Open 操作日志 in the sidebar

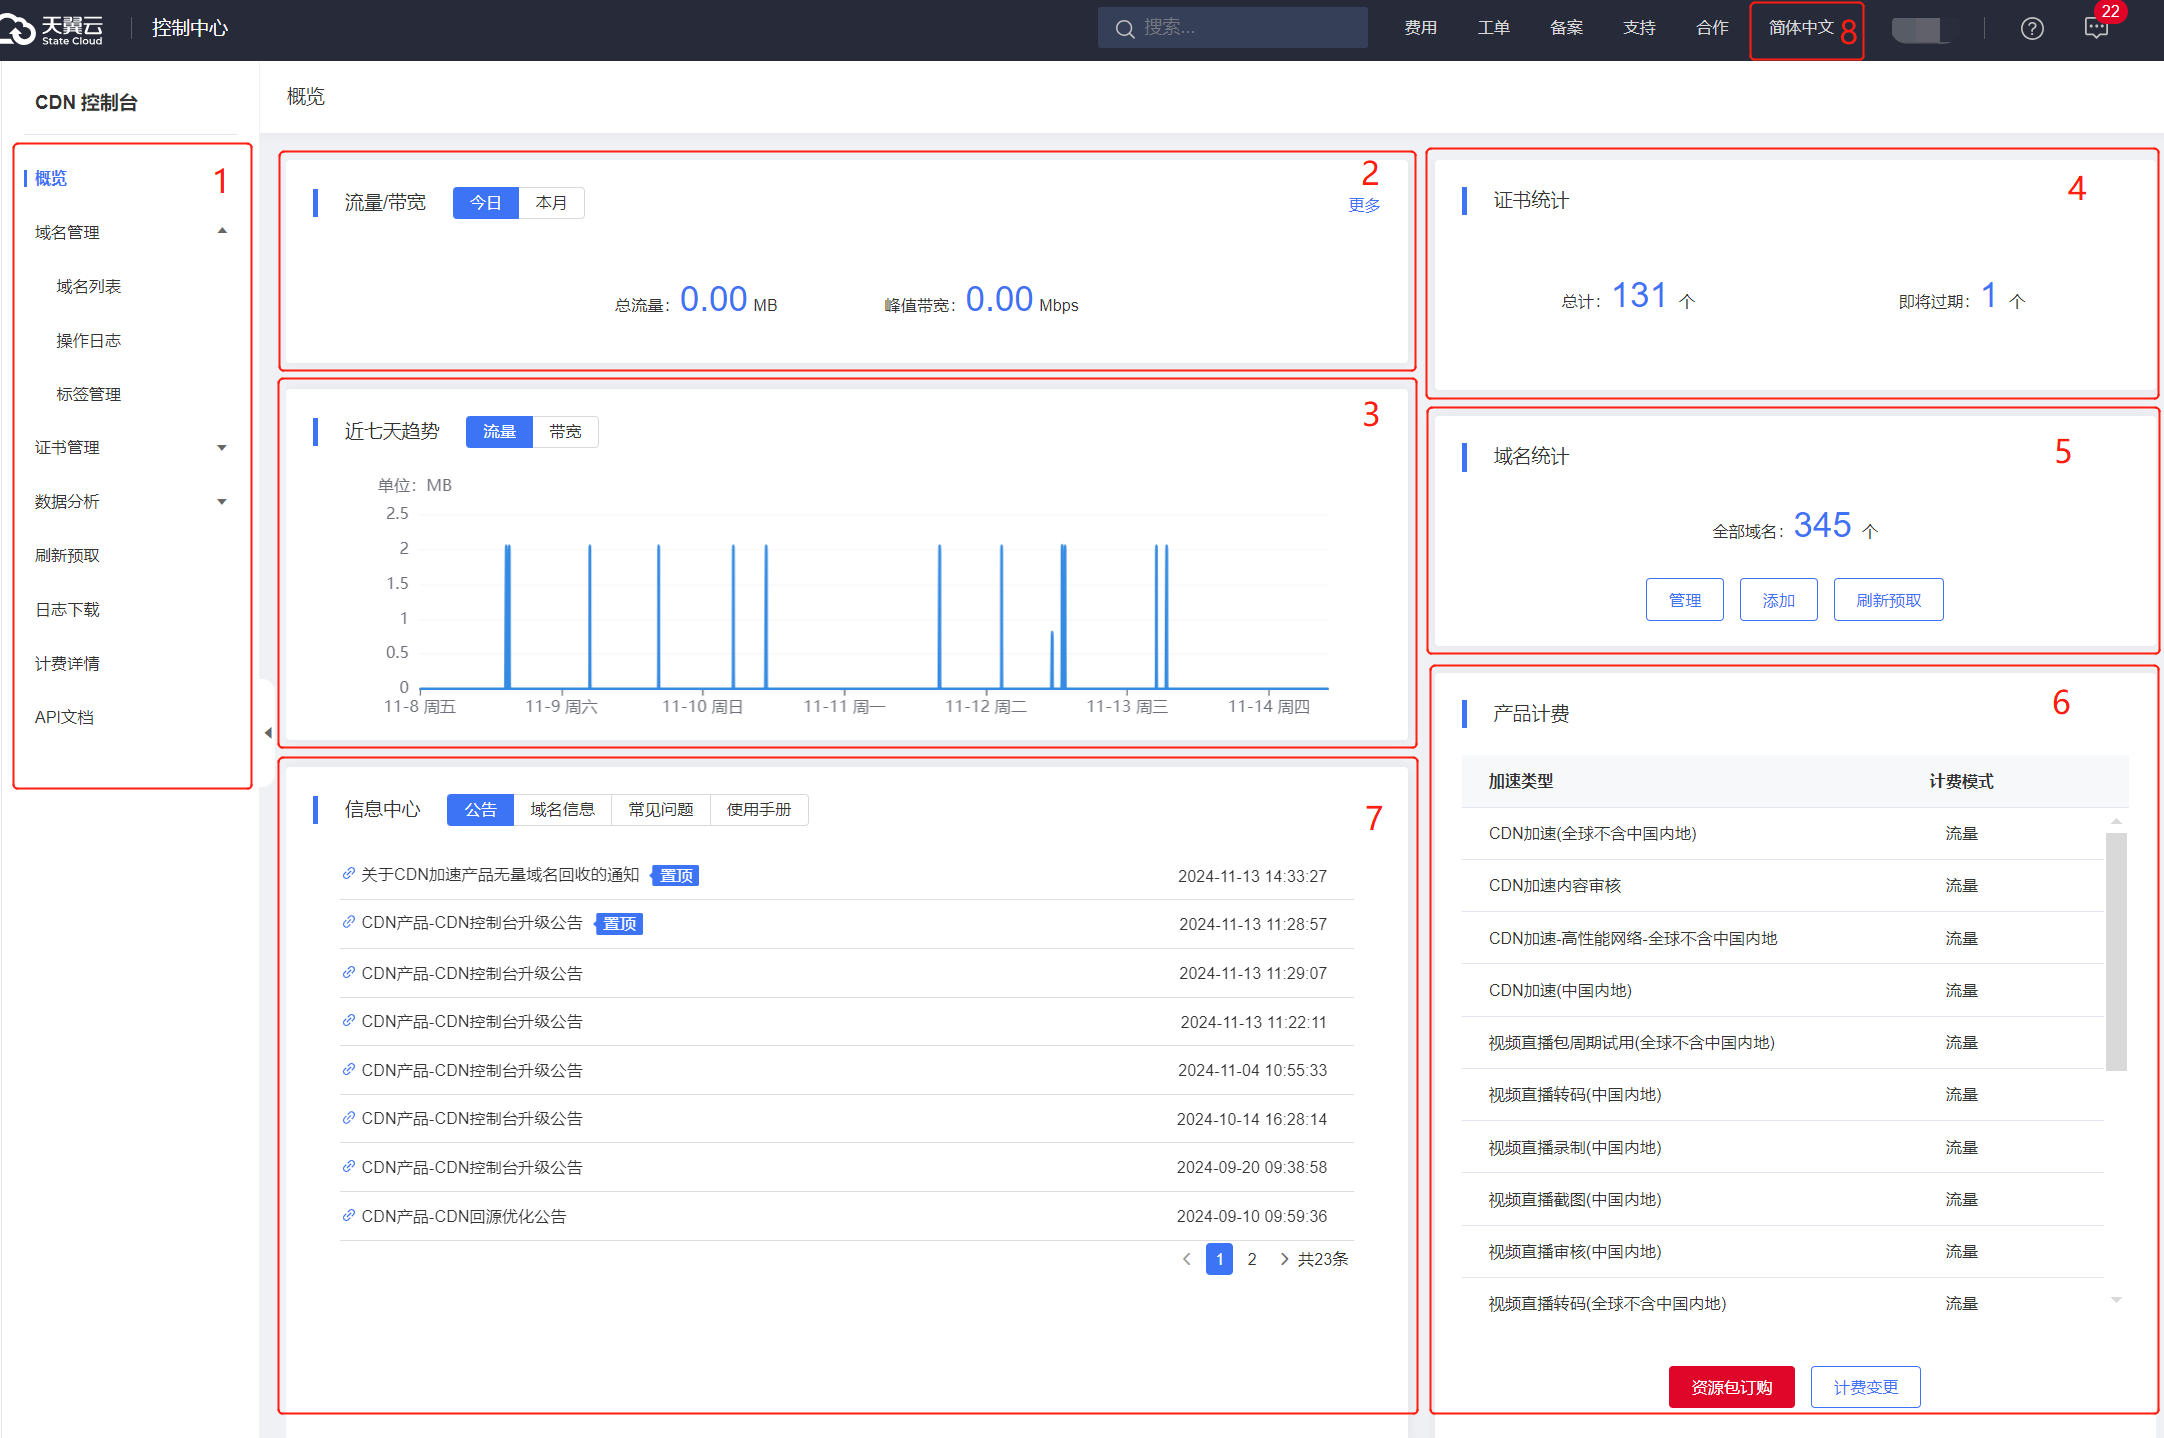tap(89, 340)
